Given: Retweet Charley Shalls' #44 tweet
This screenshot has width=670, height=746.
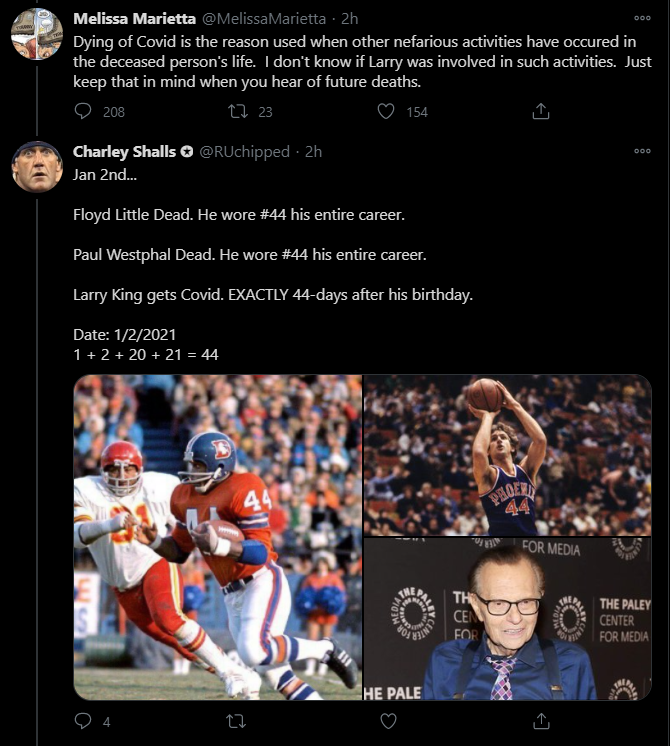Looking at the screenshot, I should tap(236, 721).
